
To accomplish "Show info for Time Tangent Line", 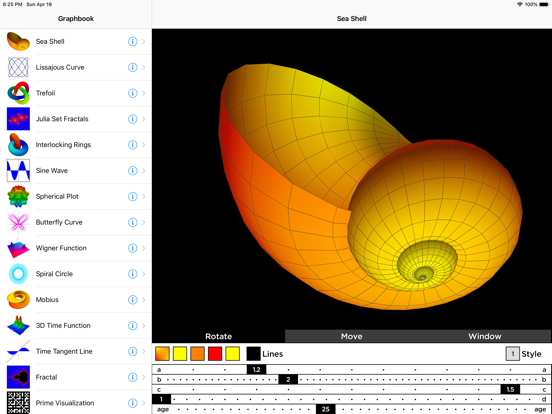I will 132,351.
